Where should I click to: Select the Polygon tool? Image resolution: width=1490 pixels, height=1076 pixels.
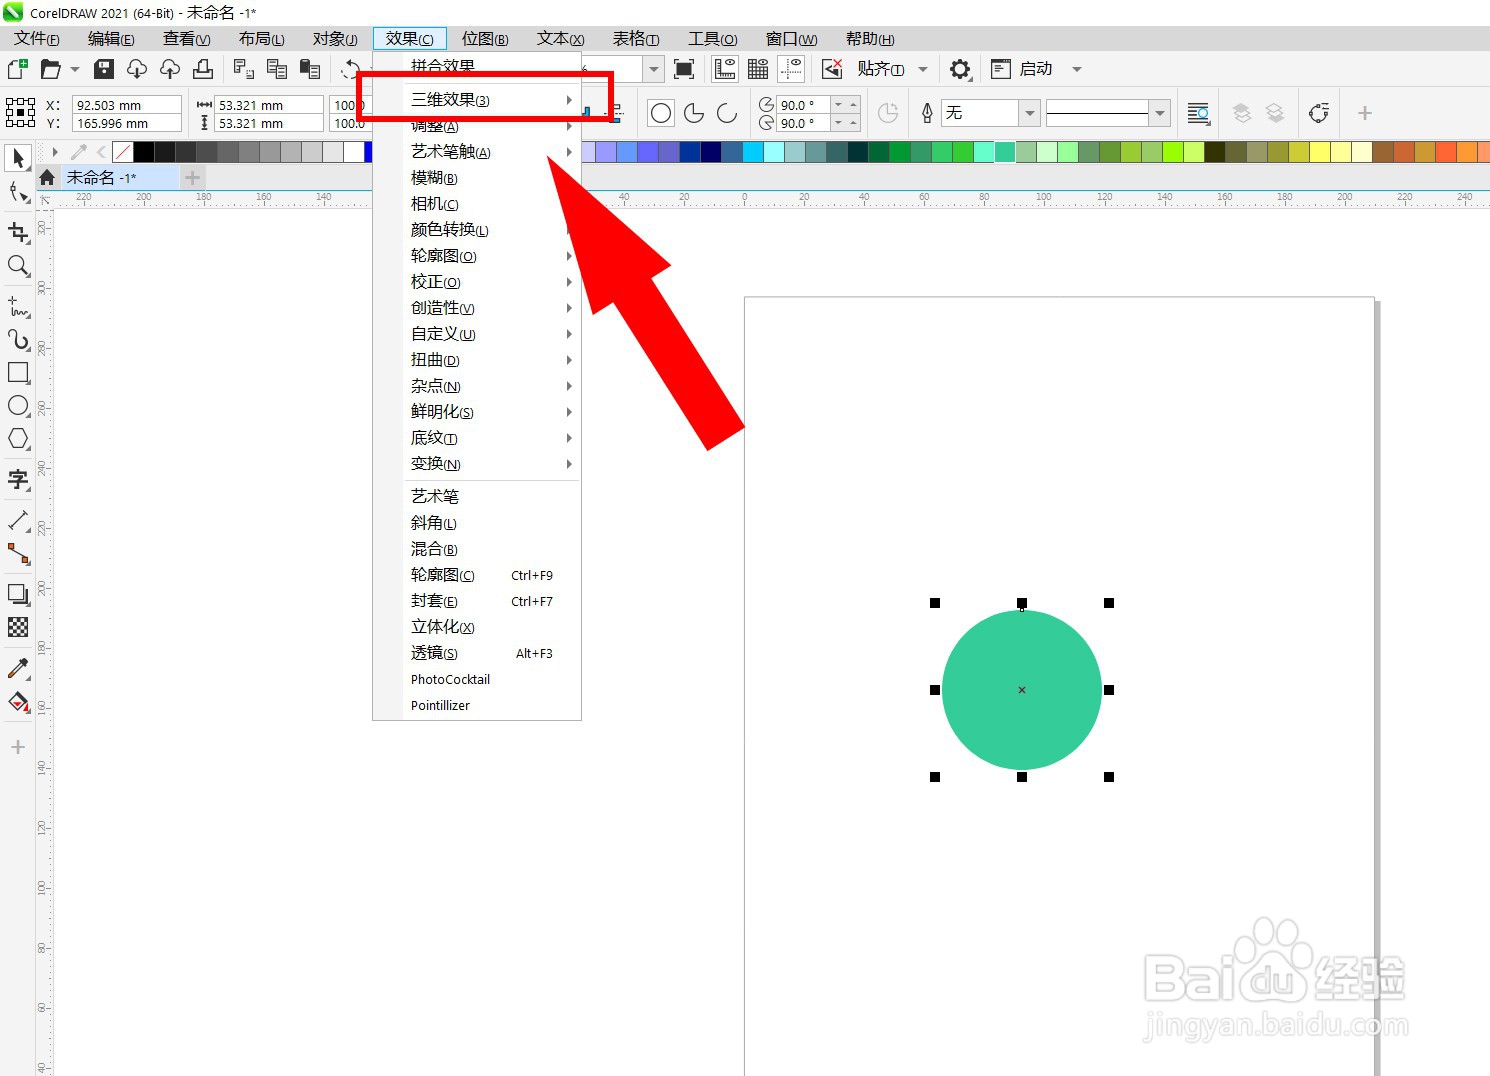(18, 438)
